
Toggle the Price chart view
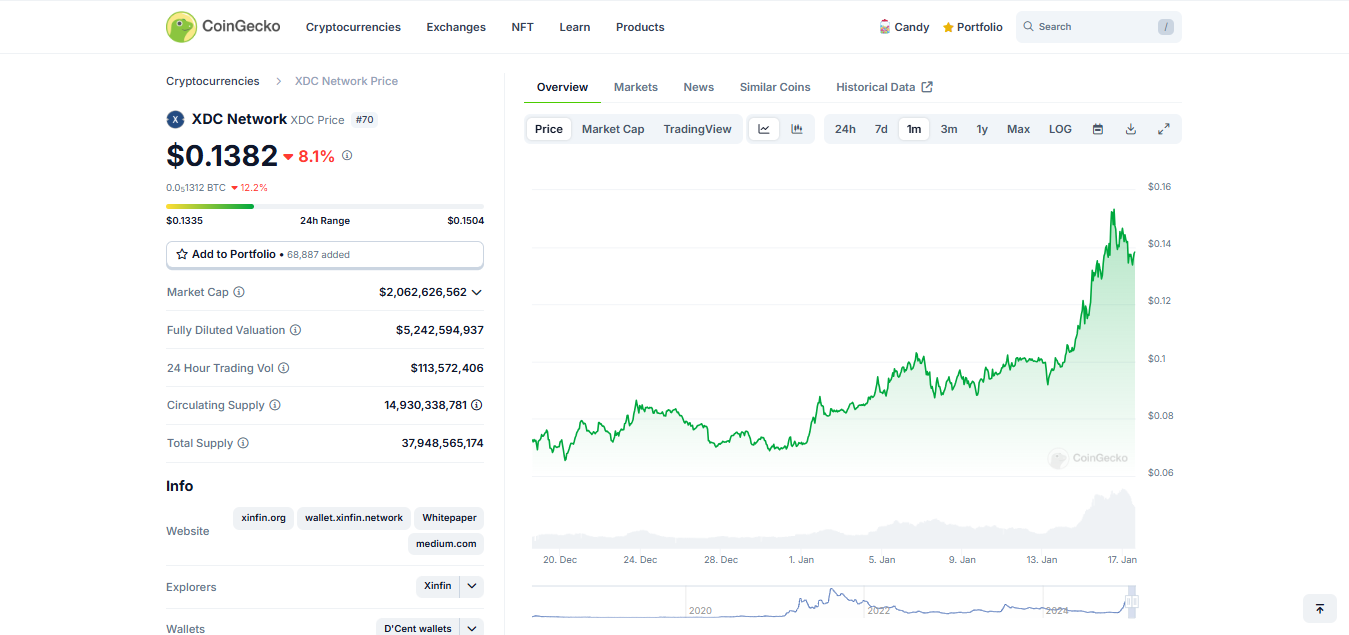549,129
